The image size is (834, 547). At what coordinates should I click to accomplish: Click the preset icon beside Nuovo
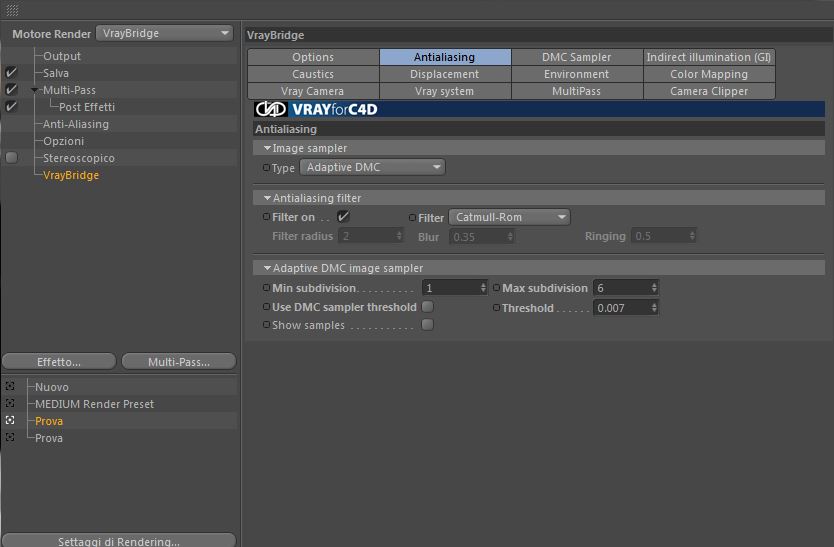[x=10, y=386]
